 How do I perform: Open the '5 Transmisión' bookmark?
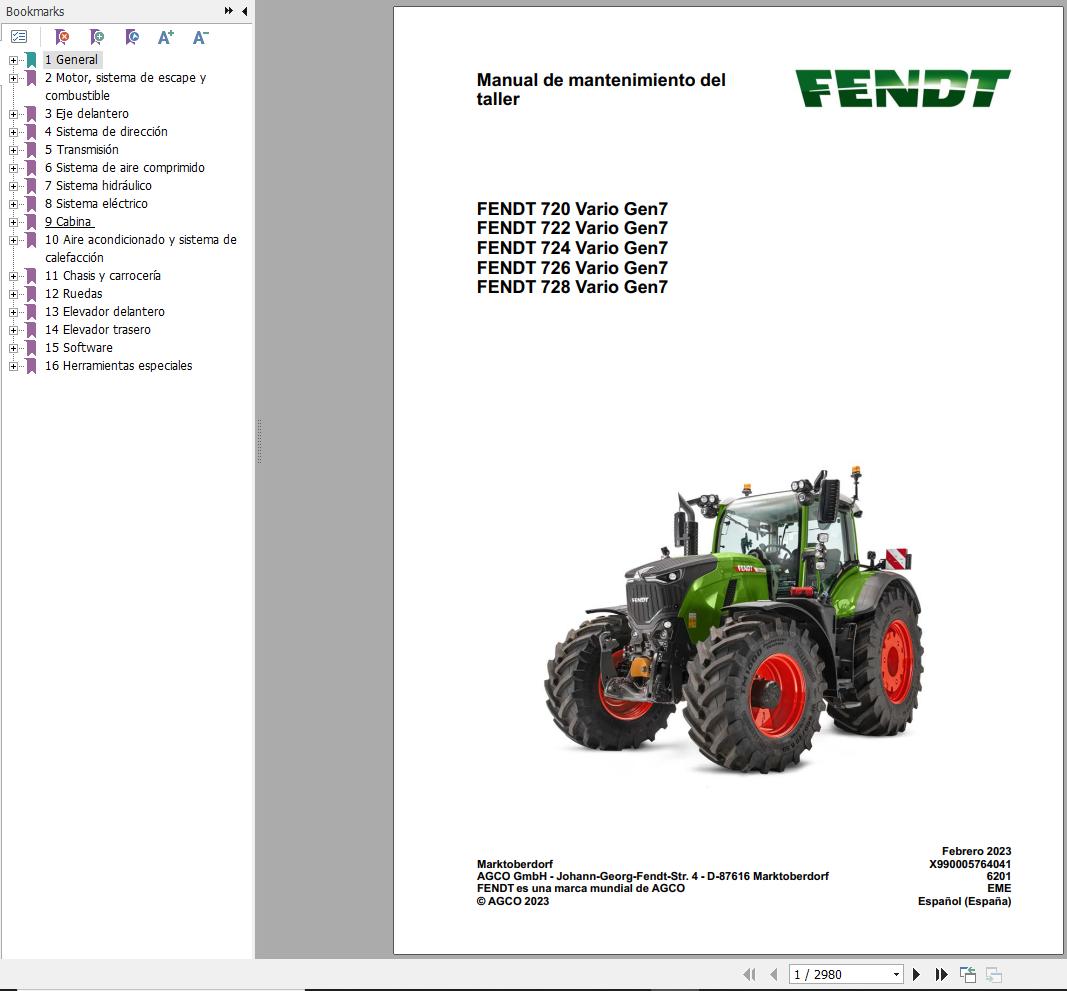tap(82, 150)
